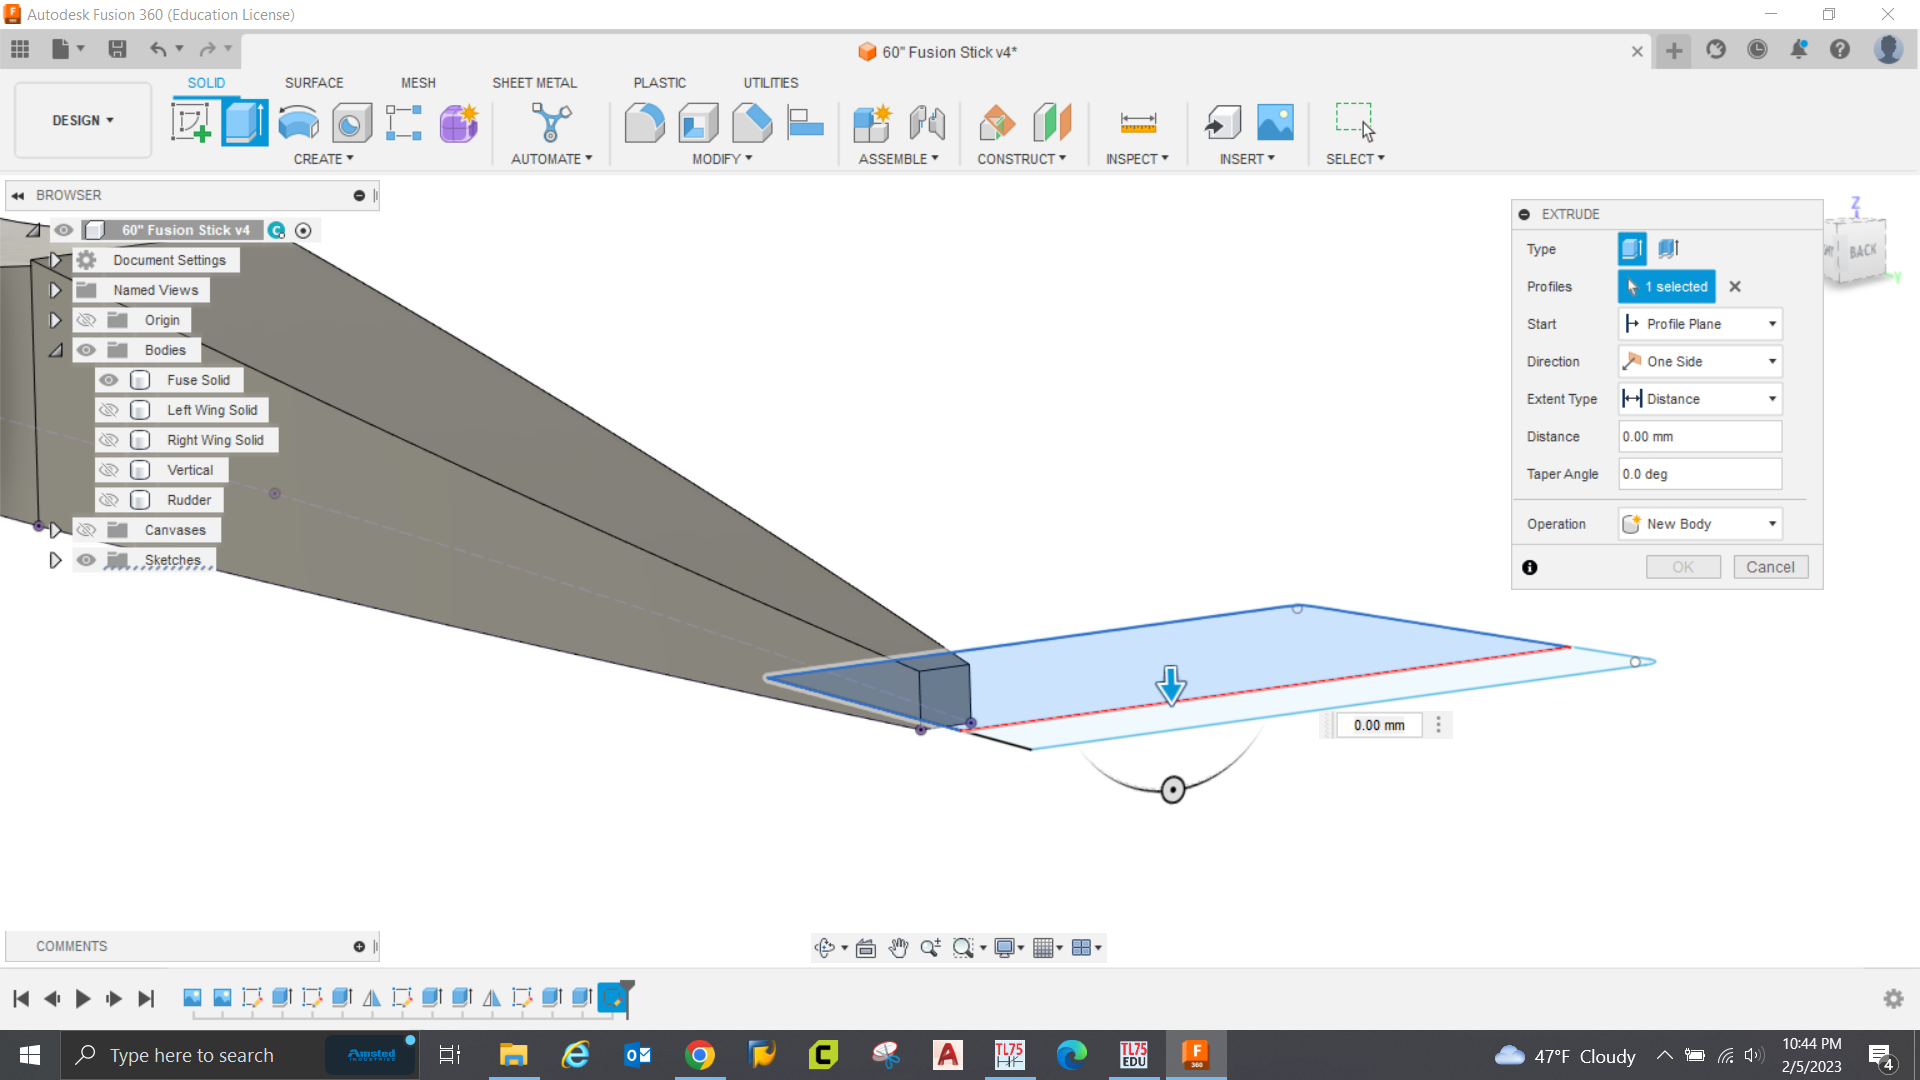Screen dimensions: 1920x1080
Task: Expand the Sketches folder
Action: (55, 560)
